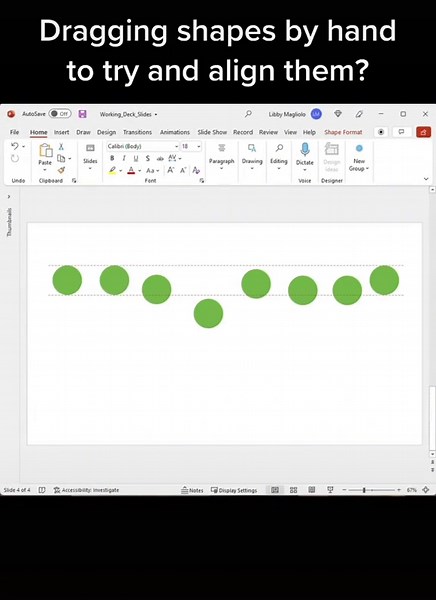Click Decrease Font Size icon
Viewport: 436px width, 600px height.
tap(183, 170)
